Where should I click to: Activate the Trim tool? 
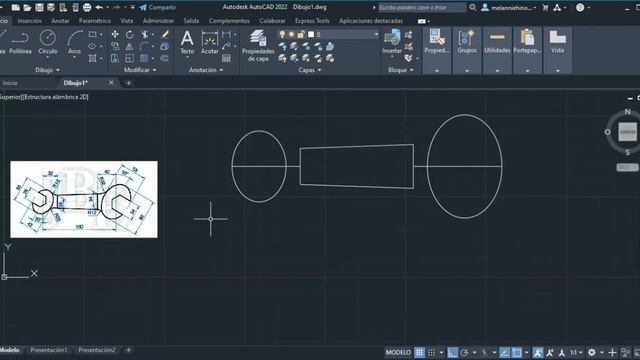144,35
